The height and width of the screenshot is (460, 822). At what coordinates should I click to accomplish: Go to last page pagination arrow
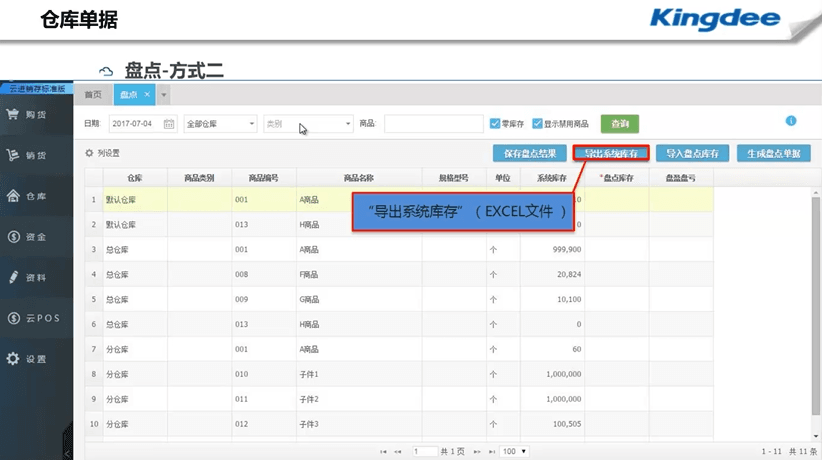coord(492,452)
